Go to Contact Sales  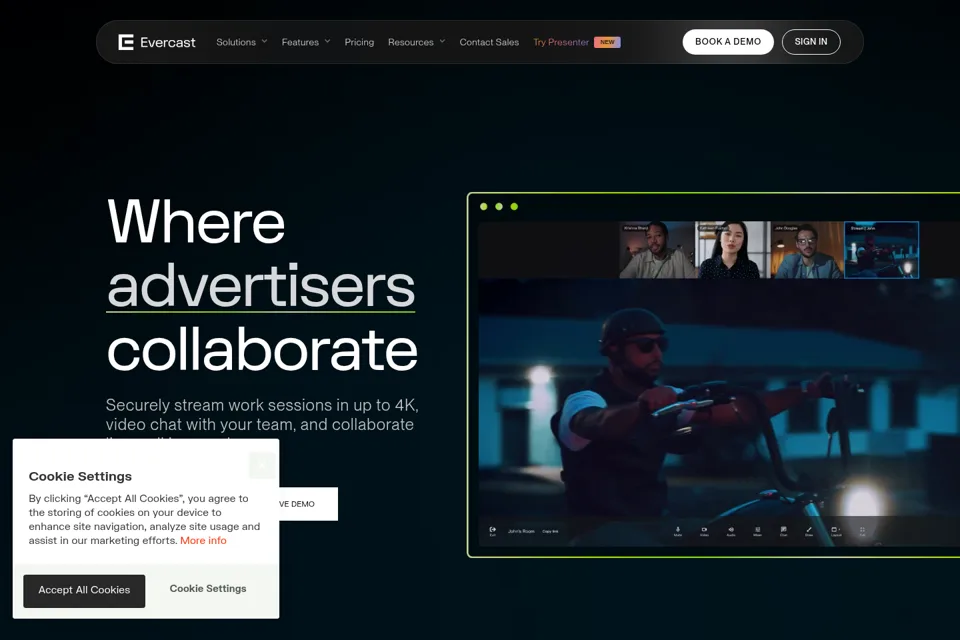pos(489,42)
